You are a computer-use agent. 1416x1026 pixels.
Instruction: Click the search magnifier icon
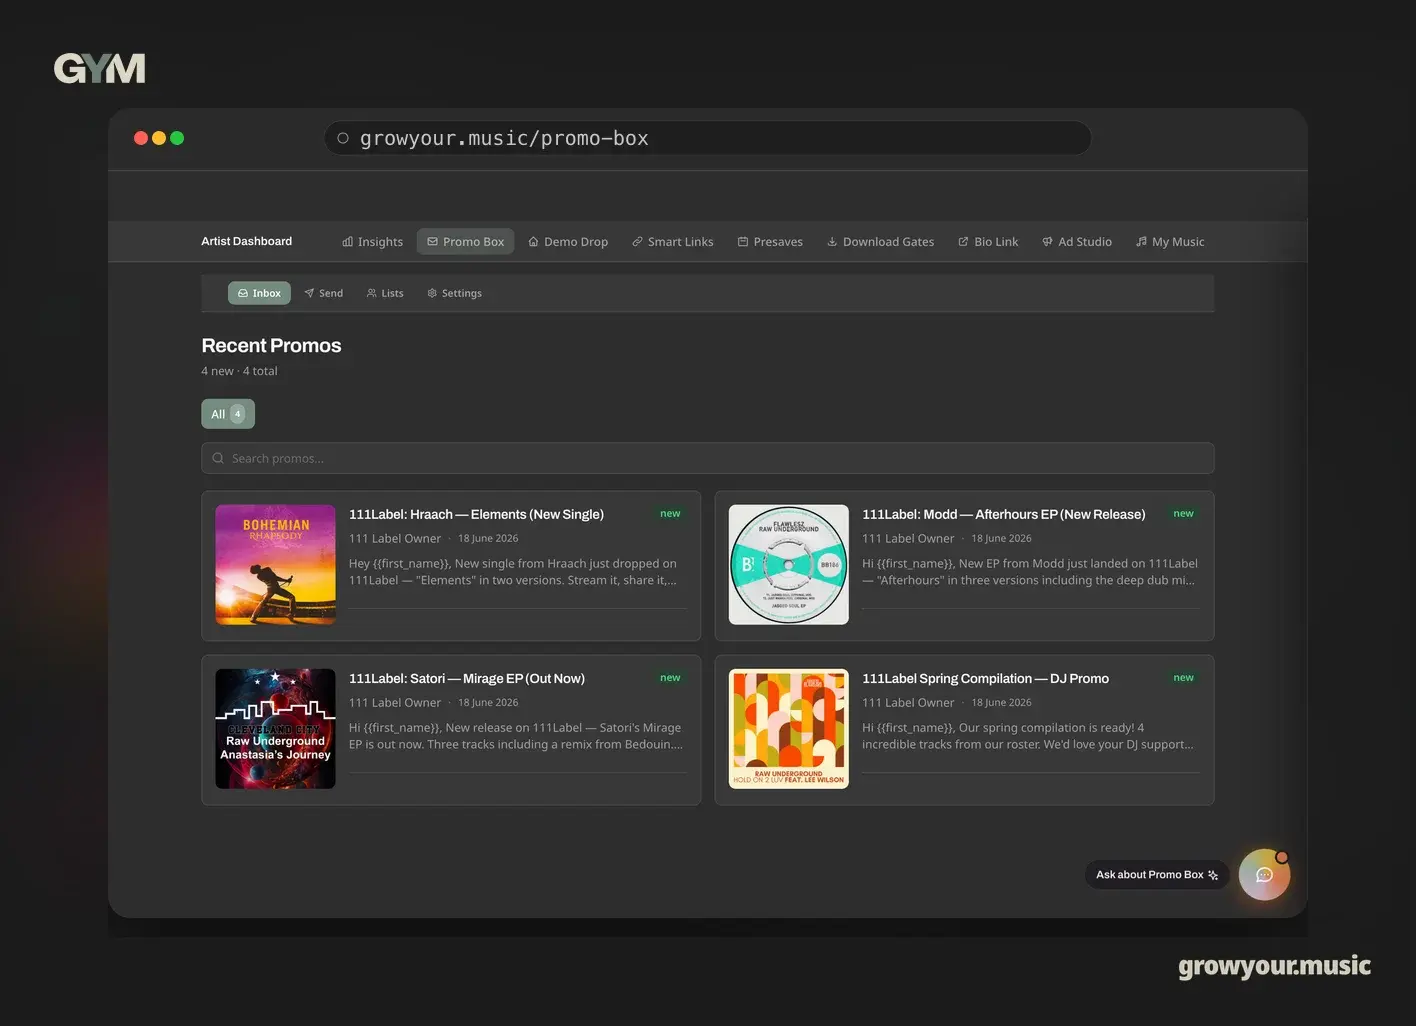pyautogui.click(x=218, y=458)
